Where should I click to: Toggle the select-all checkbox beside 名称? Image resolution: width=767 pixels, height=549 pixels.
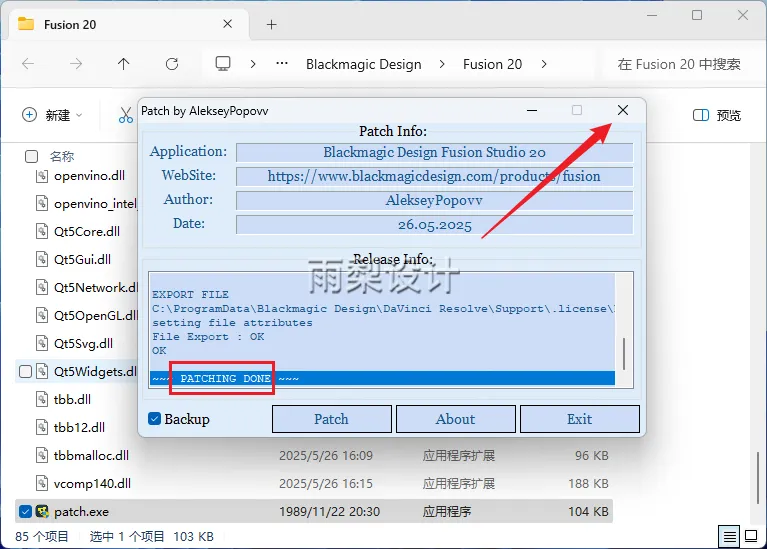[31, 157]
